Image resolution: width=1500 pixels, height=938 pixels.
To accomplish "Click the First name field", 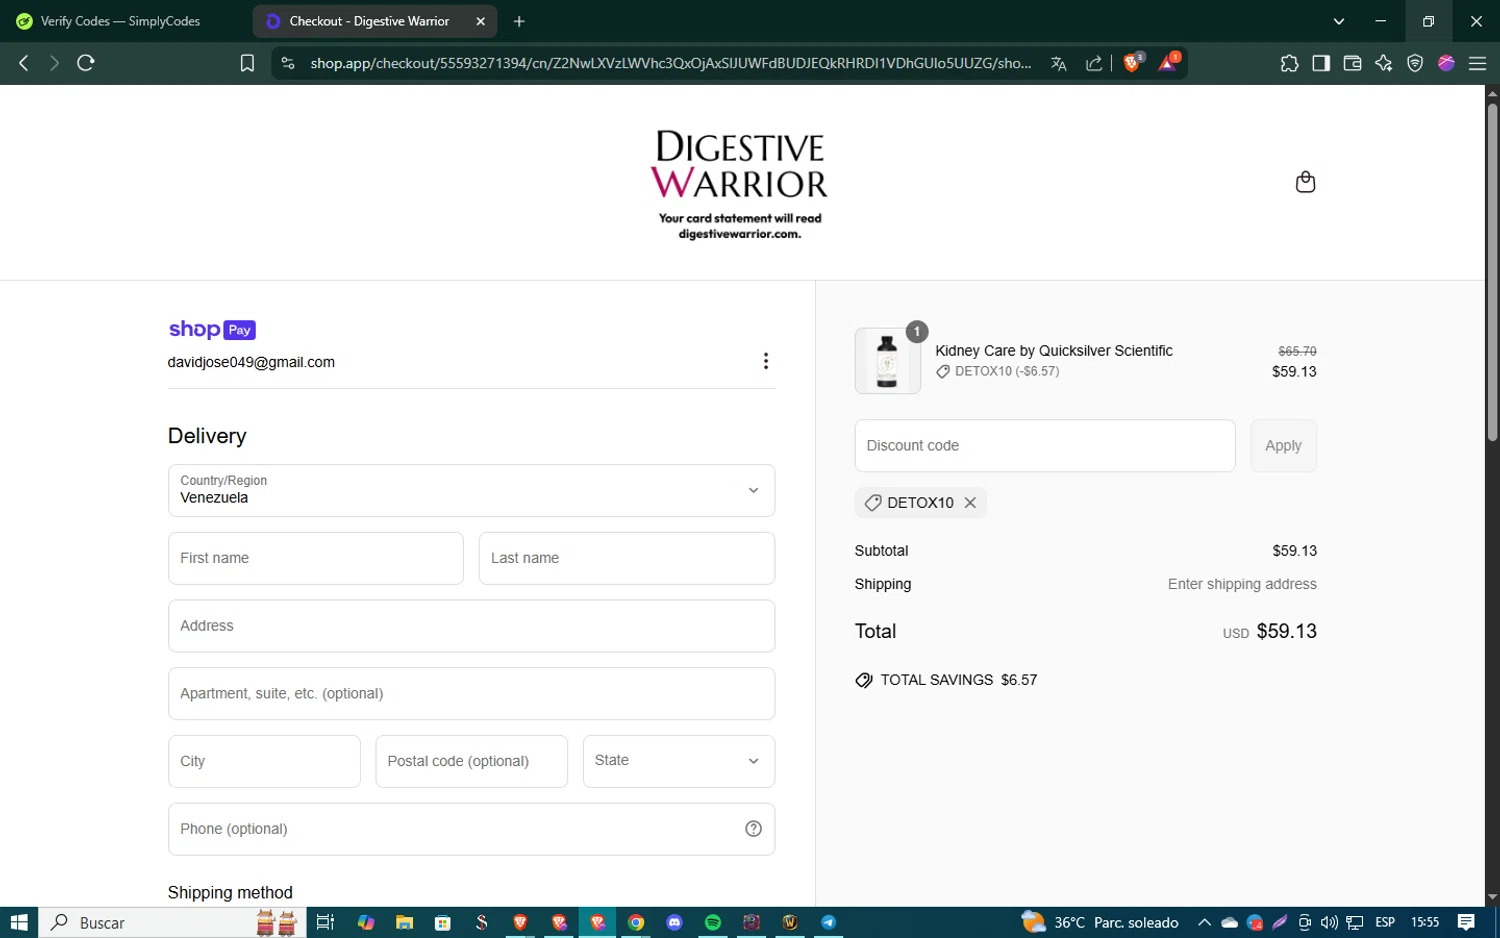I will point(316,558).
